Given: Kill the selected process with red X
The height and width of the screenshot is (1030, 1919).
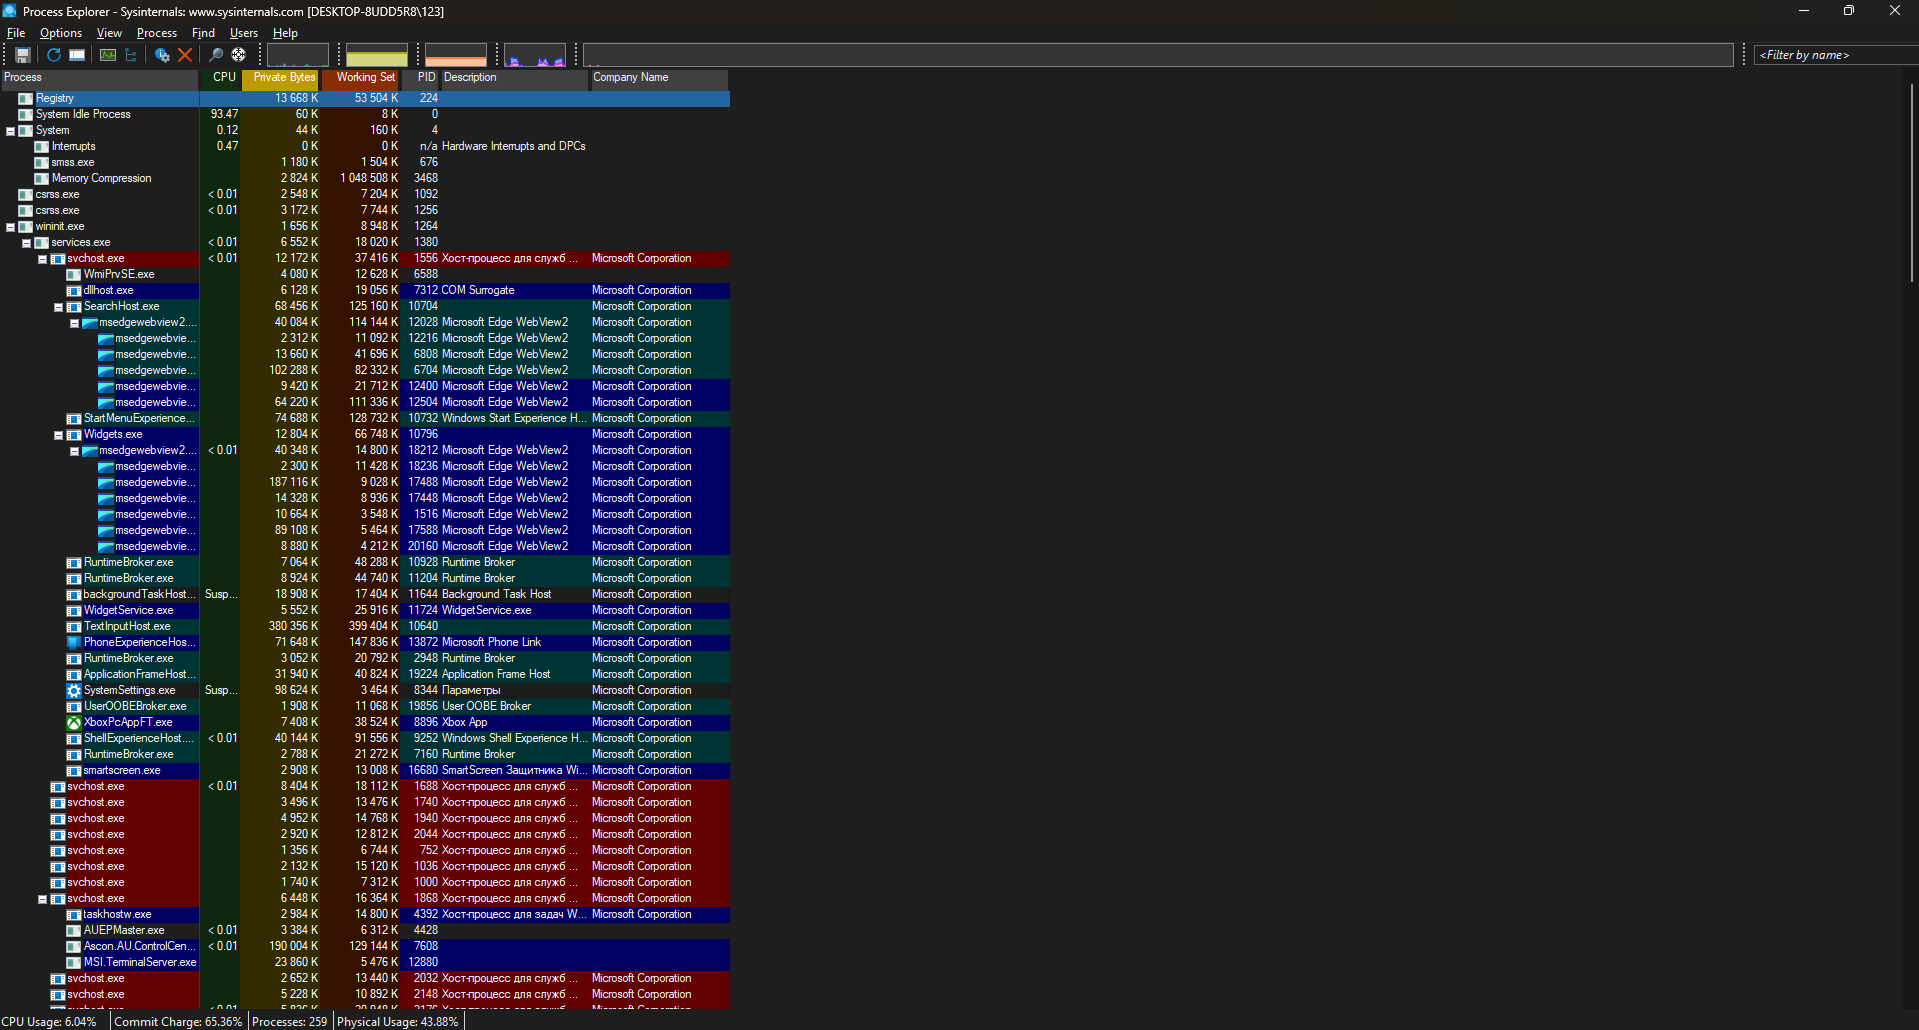Looking at the screenshot, I should coord(185,55).
